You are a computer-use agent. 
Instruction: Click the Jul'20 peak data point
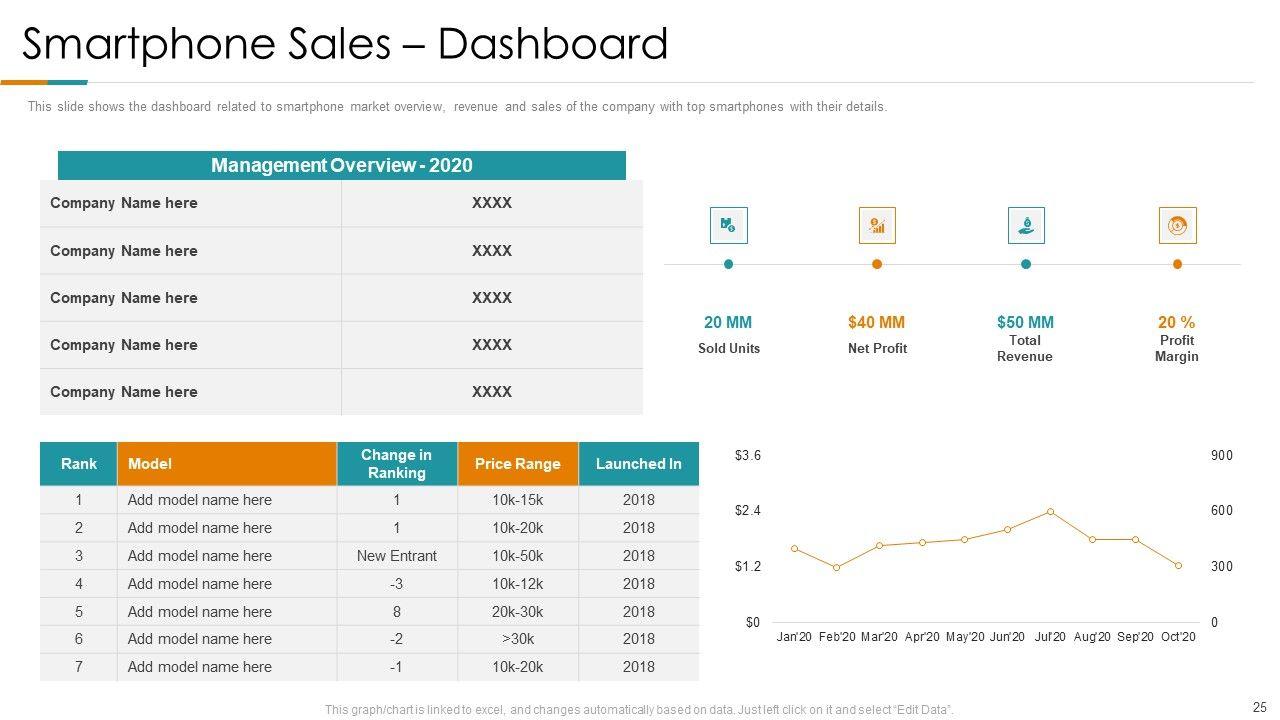click(x=1050, y=511)
